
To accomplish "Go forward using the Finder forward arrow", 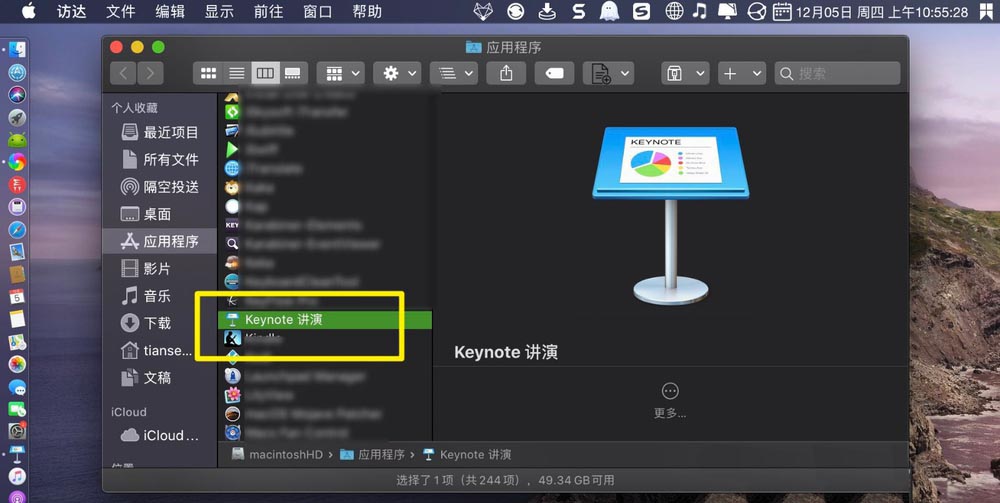I will pos(150,73).
